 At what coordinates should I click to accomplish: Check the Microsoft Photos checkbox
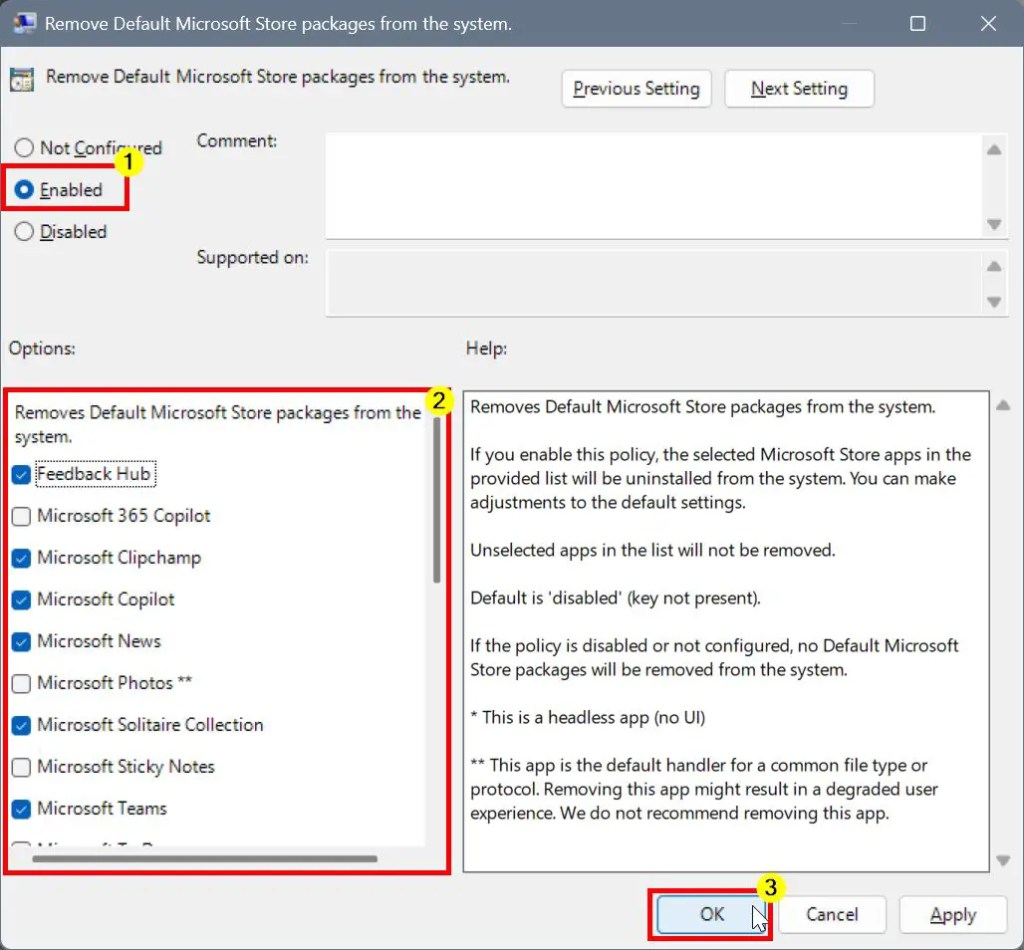tap(22, 683)
